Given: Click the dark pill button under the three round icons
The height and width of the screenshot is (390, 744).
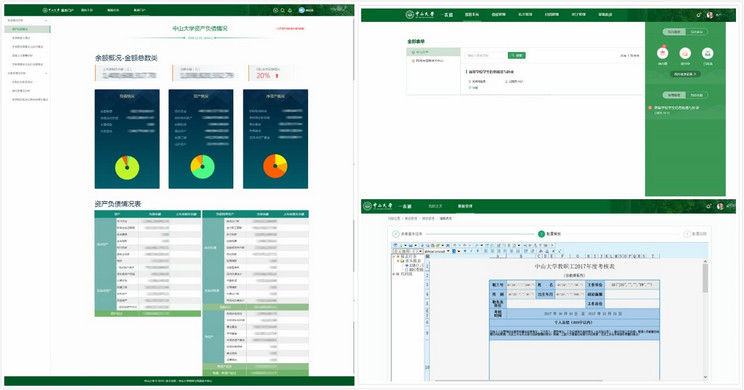Looking at the screenshot, I should pos(685,74).
